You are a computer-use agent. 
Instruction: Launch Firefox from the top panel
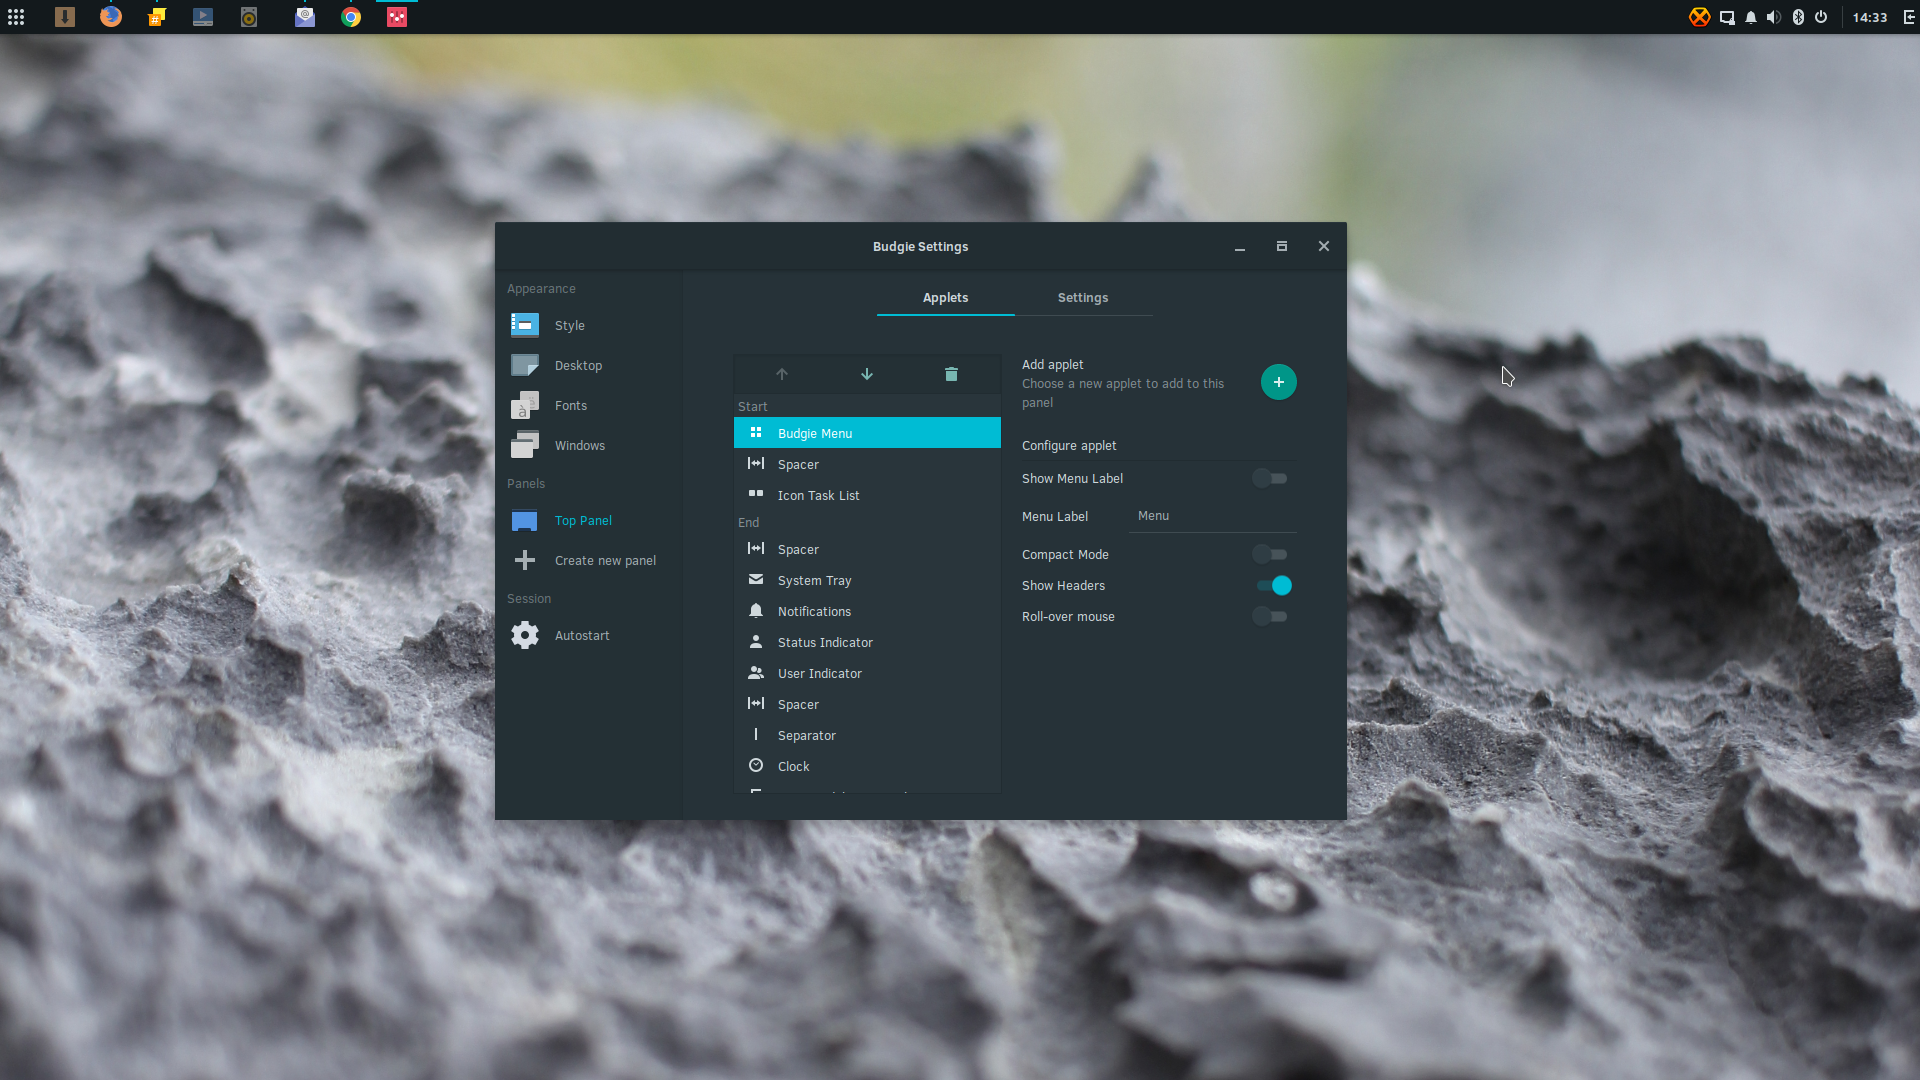111,17
